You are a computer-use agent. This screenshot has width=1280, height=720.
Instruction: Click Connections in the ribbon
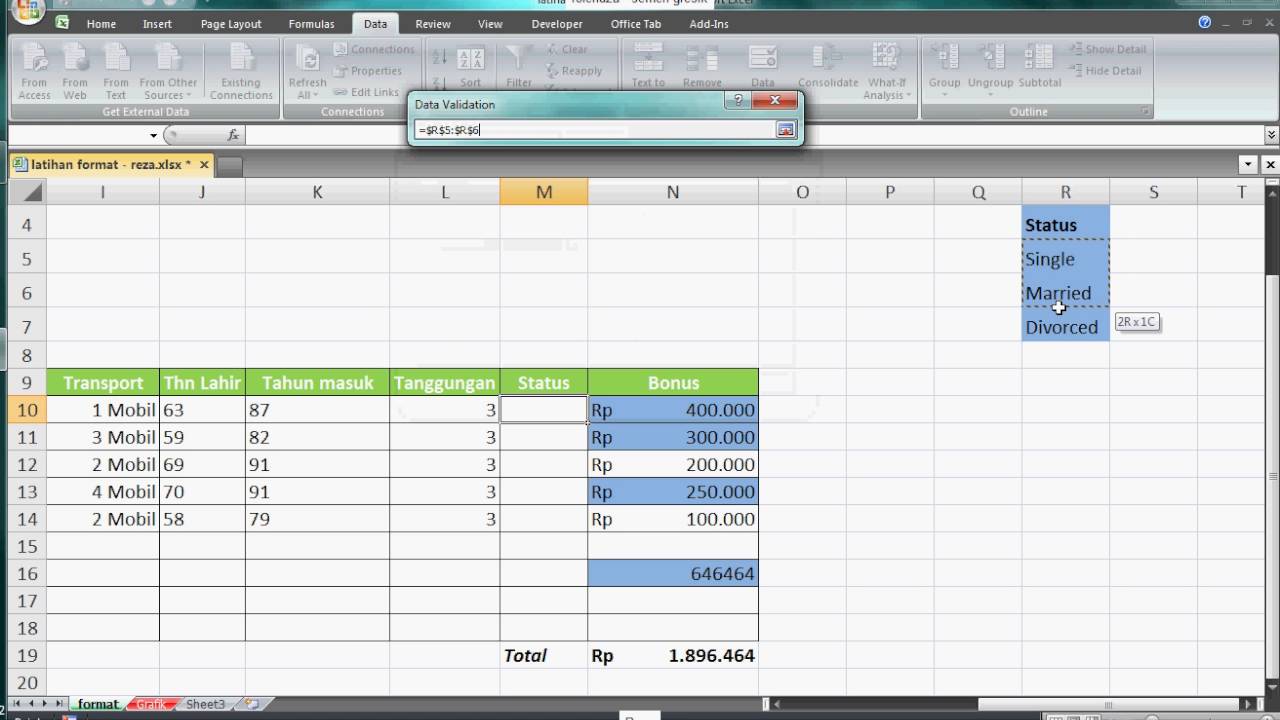373,49
